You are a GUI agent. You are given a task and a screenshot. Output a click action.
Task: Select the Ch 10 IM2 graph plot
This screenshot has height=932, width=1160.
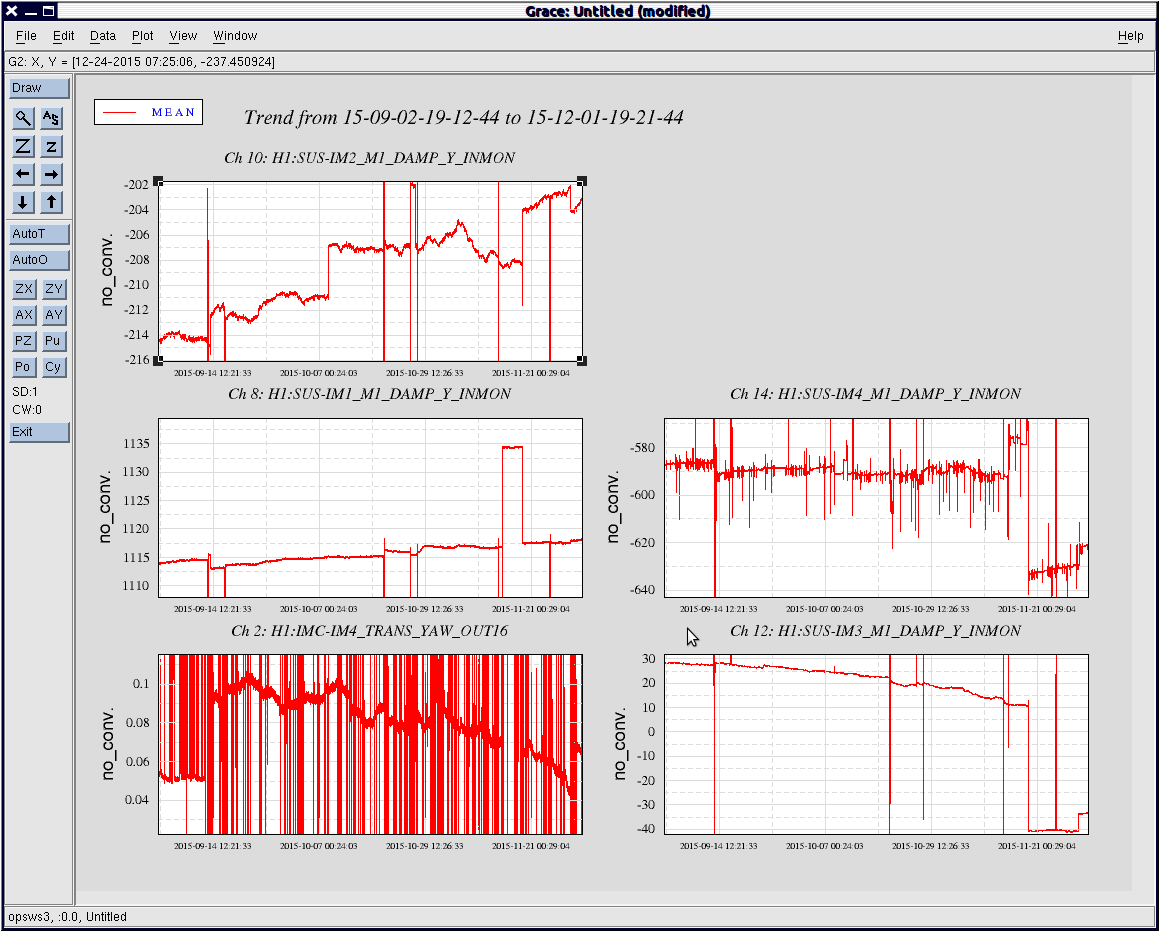coord(370,271)
